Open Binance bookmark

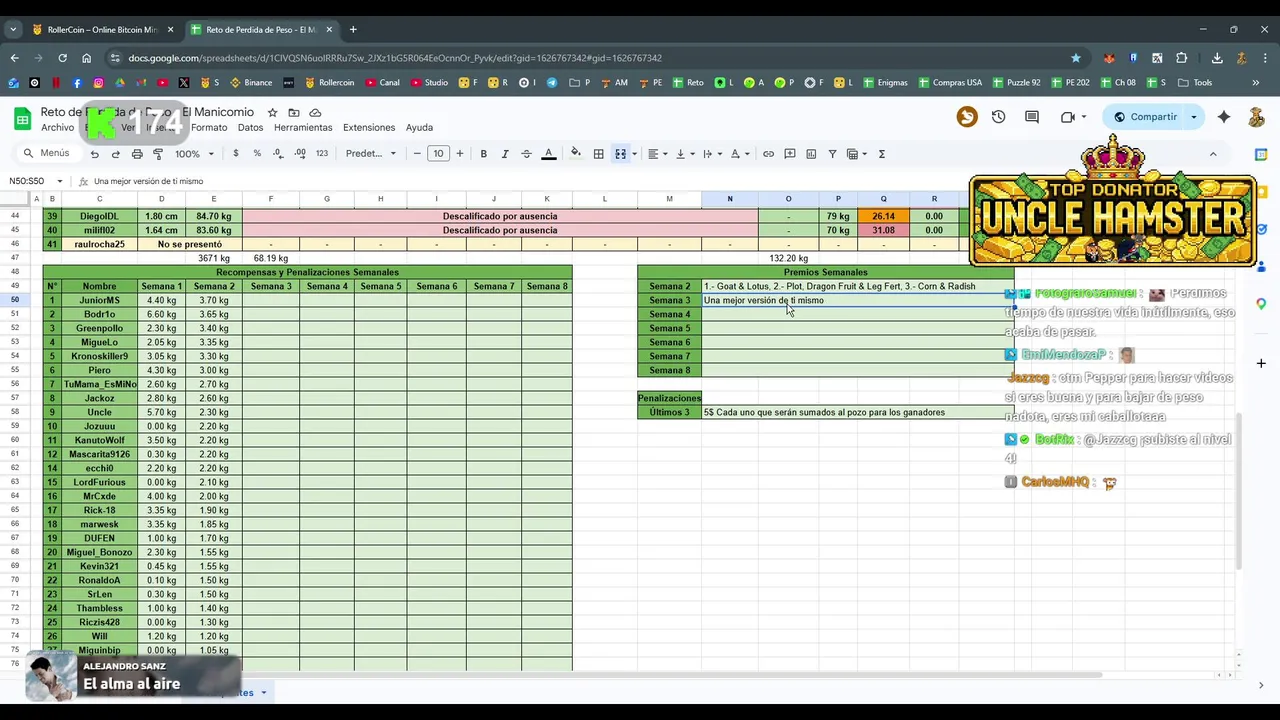[x=251, y=83]
